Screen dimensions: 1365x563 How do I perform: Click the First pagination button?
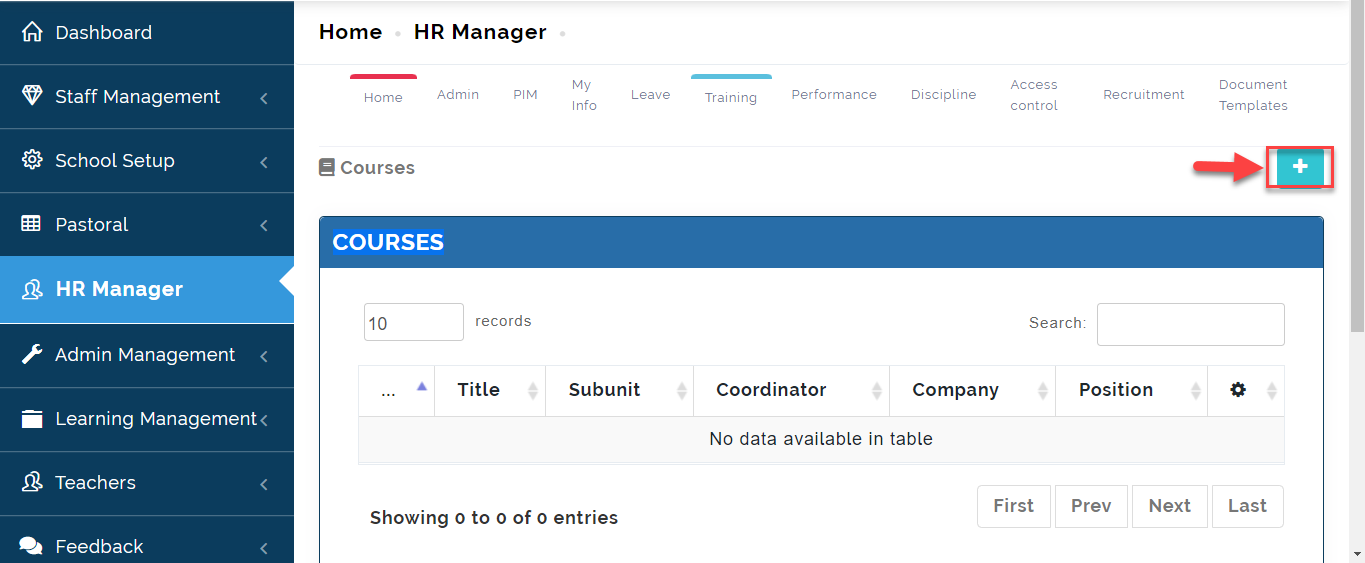1014,506
